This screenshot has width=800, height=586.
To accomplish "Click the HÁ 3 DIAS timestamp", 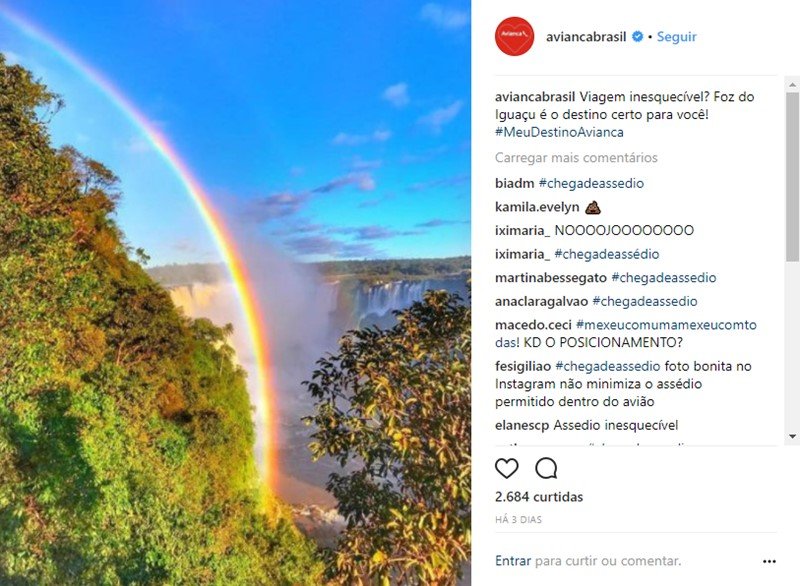I will pos(518,520).
